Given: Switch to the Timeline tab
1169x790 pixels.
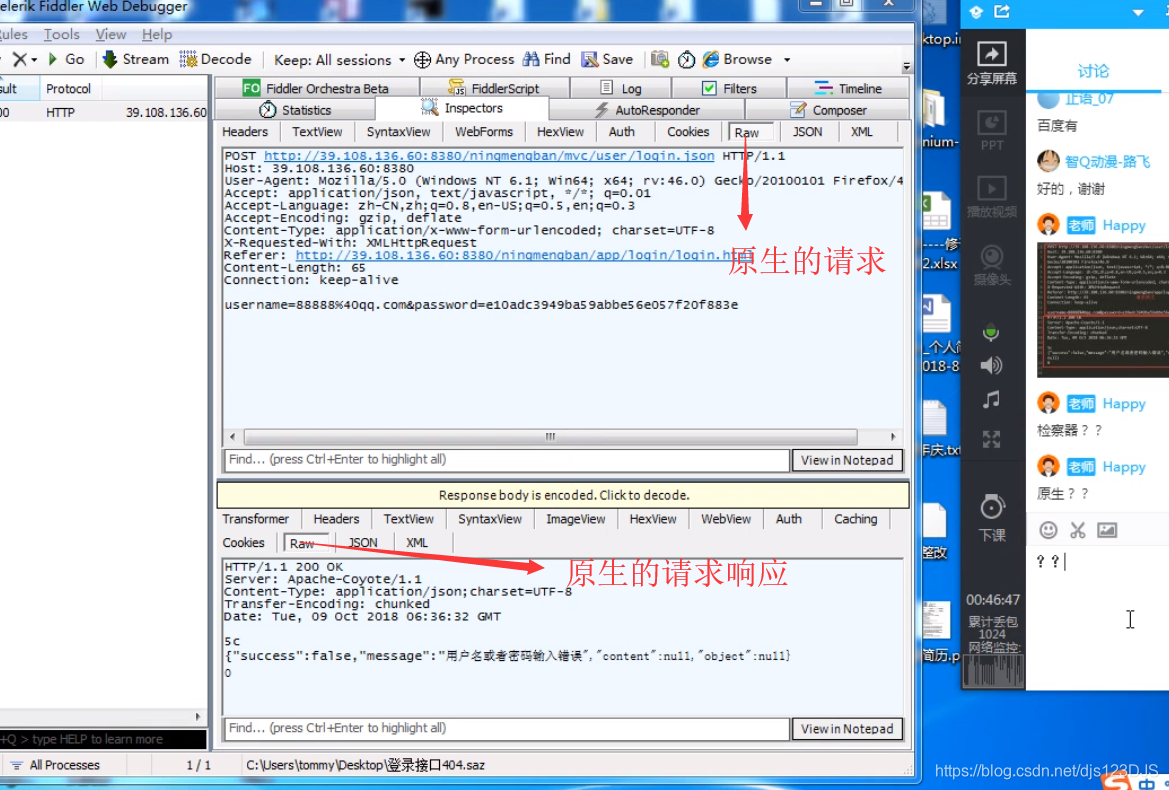Looking at the screenshot, I should click(848, 88).
